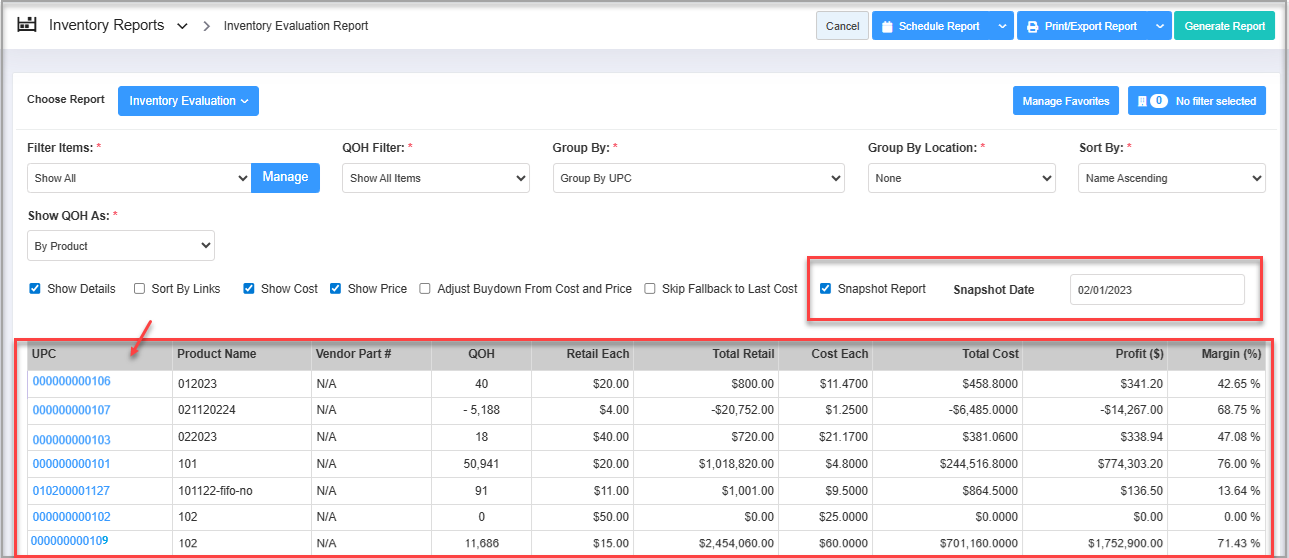Click the calendar icon on Schedule Report
Image resolution: width=1289 pixels, height=558 pixels.
(x=886, y=26)
